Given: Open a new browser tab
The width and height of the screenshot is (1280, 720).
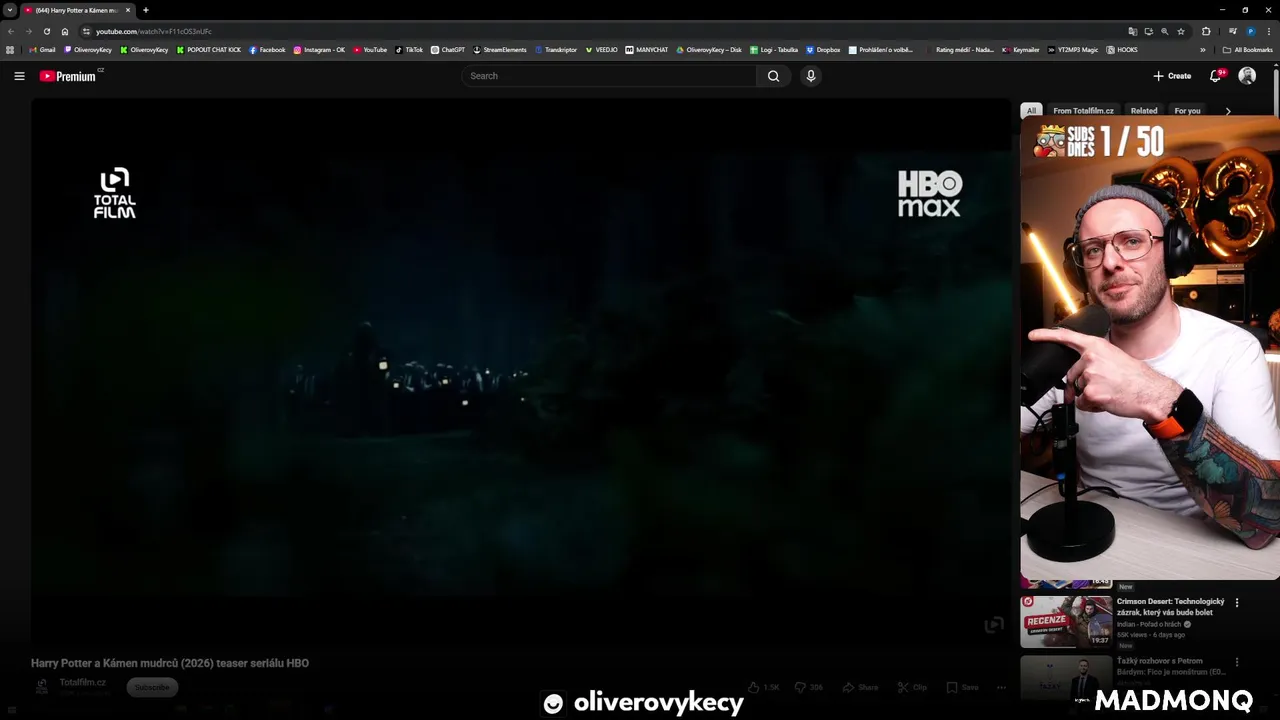Looking at the screenshot, I should (146, 10).
